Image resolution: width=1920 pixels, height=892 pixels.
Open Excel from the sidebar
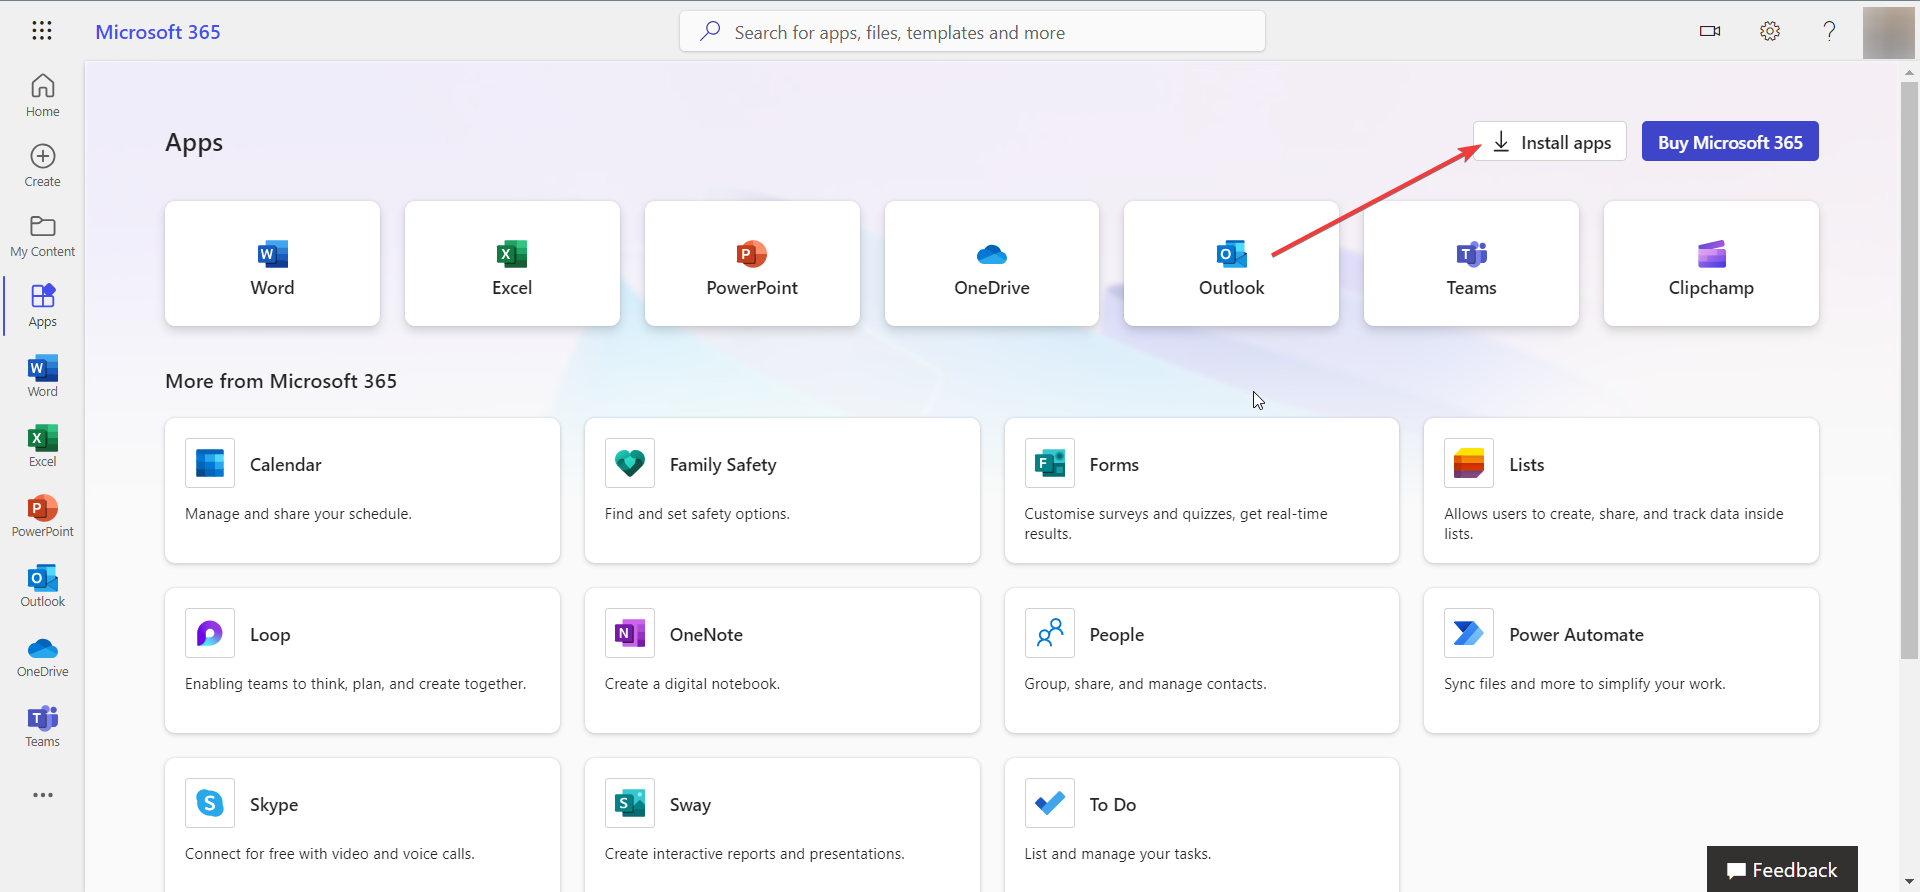click(x=43, y=446)
